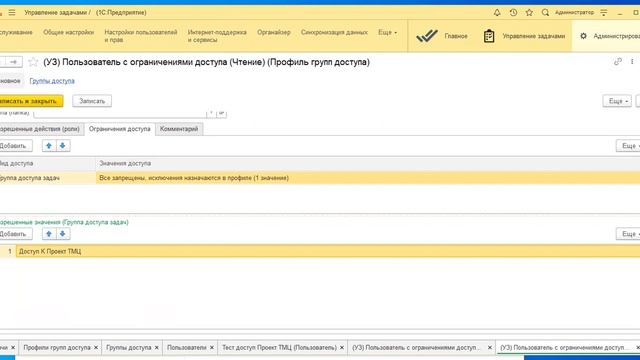Copy link to this form
This screenshot has height=360, width=640.
618,62
